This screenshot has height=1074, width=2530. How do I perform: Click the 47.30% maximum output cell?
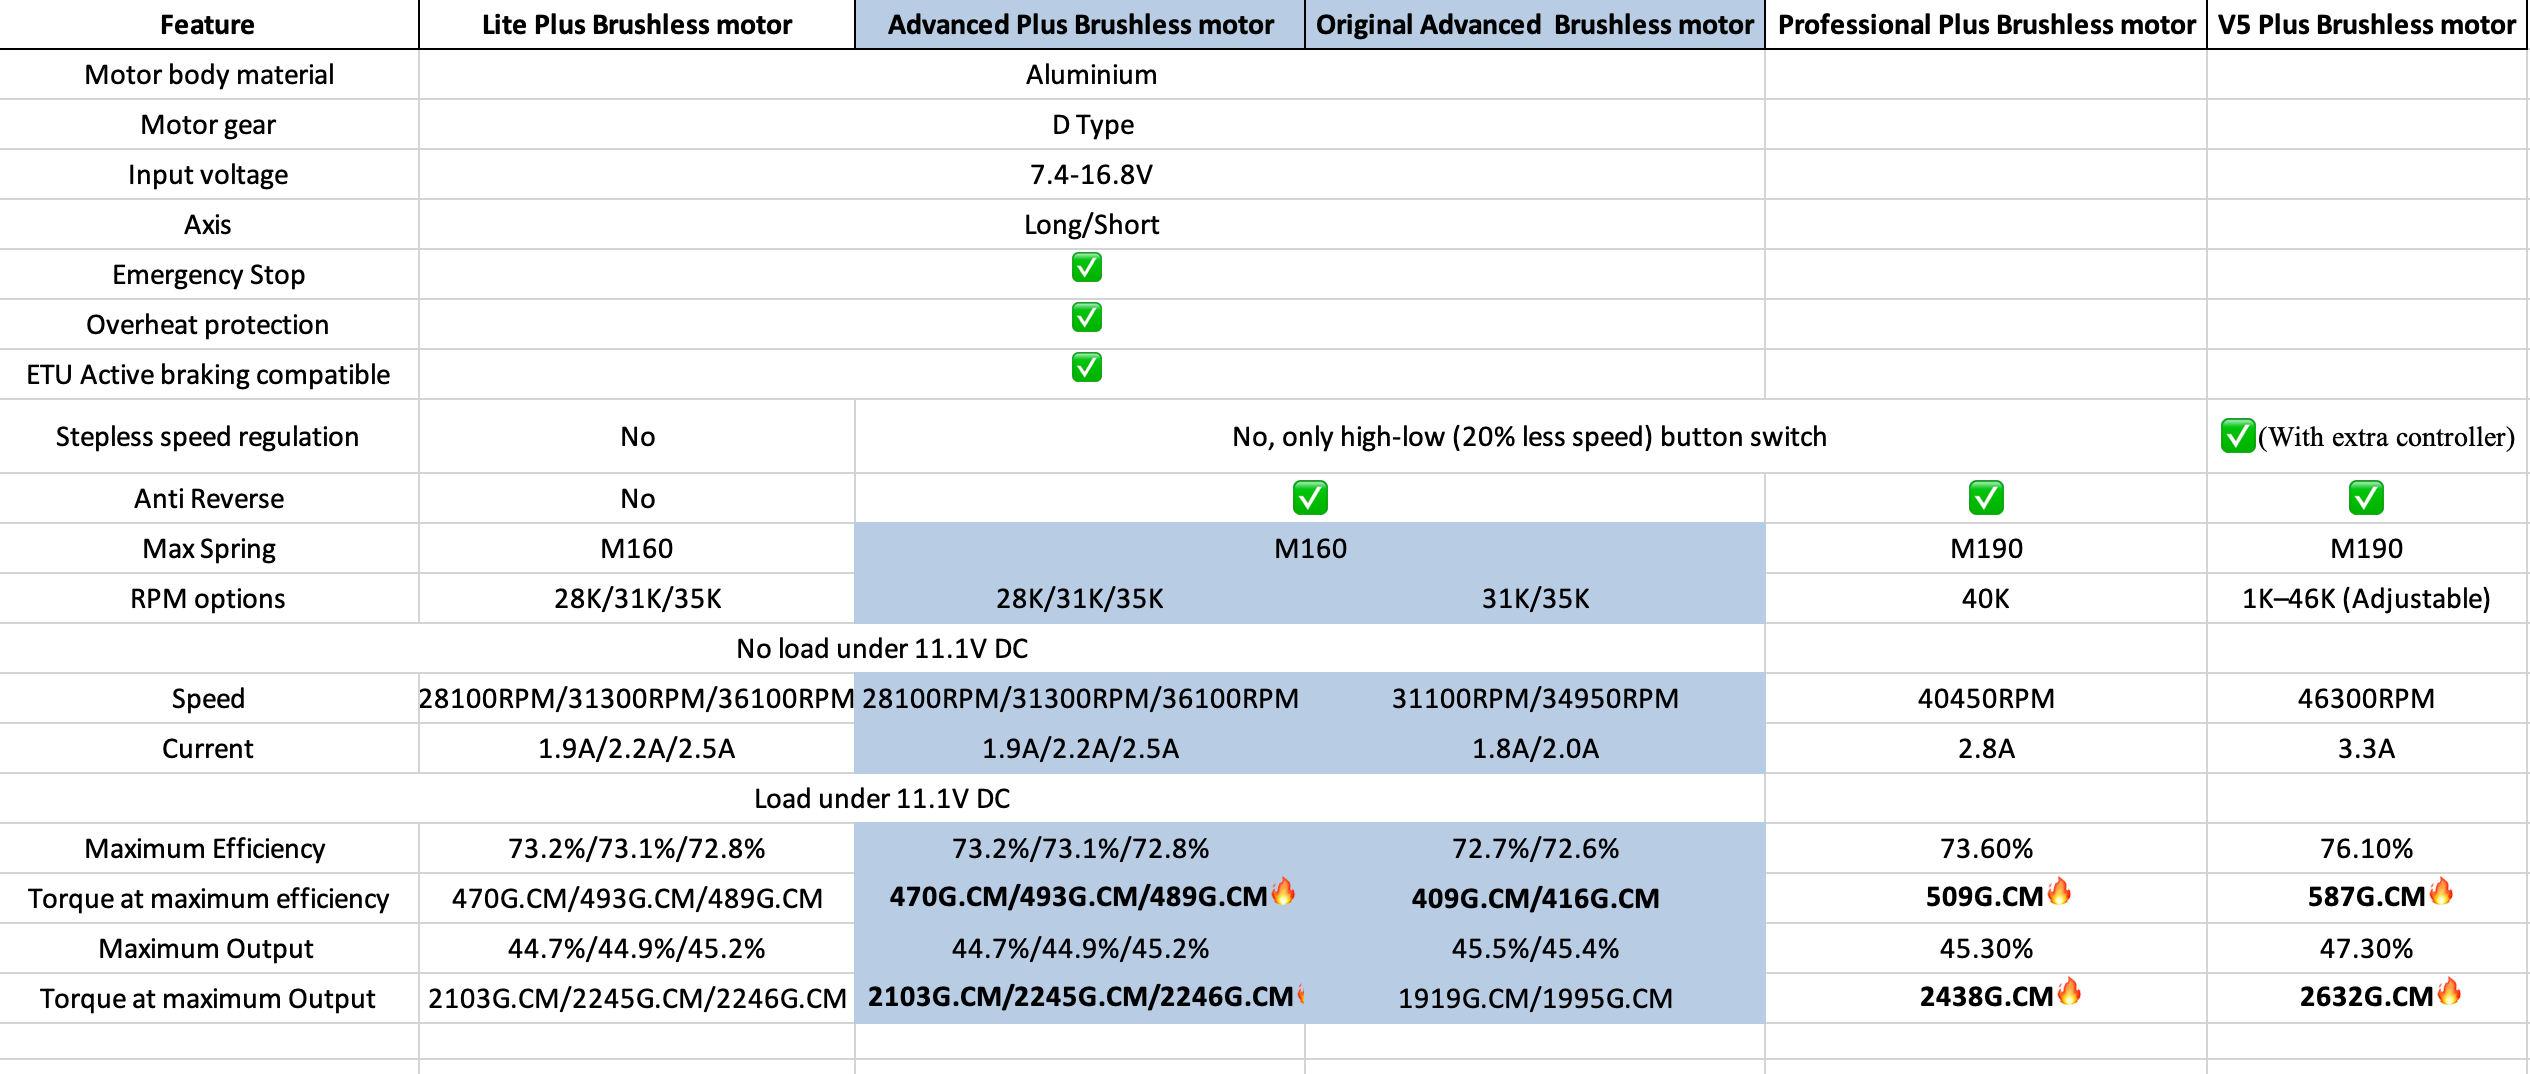coord(2366,949)
